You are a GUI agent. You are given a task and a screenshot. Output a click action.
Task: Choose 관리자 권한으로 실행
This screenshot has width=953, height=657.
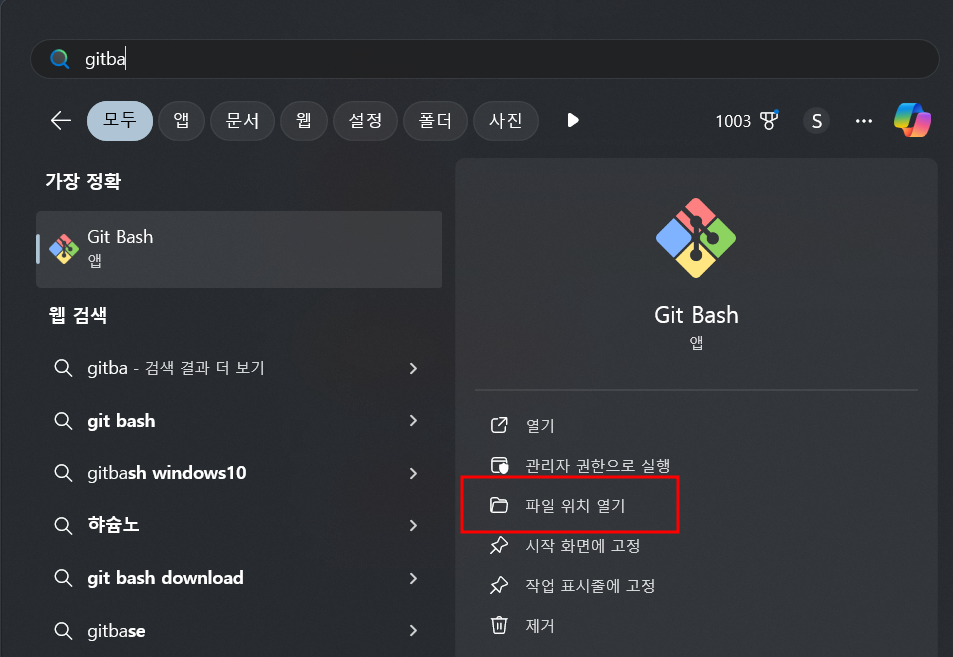597,466
